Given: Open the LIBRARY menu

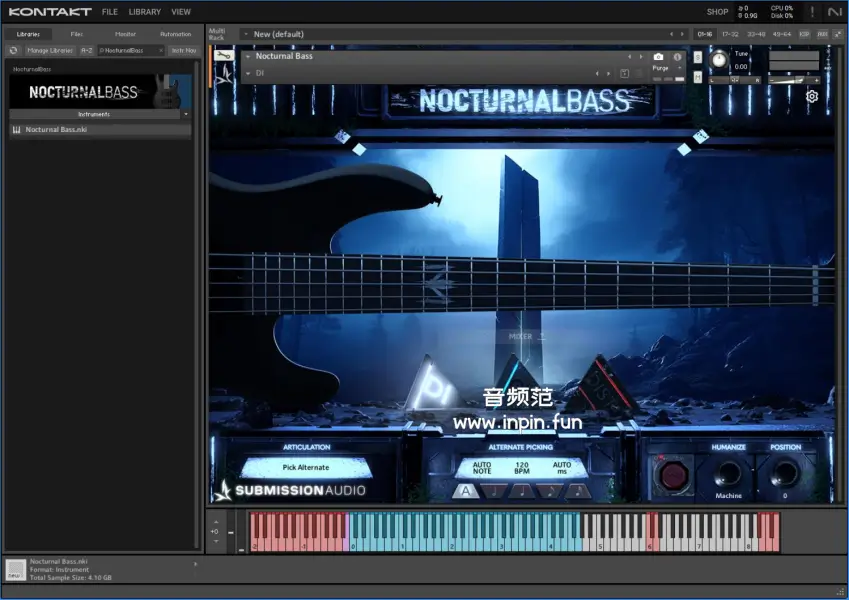Looking at the screenshot, I should pos(145,11).
